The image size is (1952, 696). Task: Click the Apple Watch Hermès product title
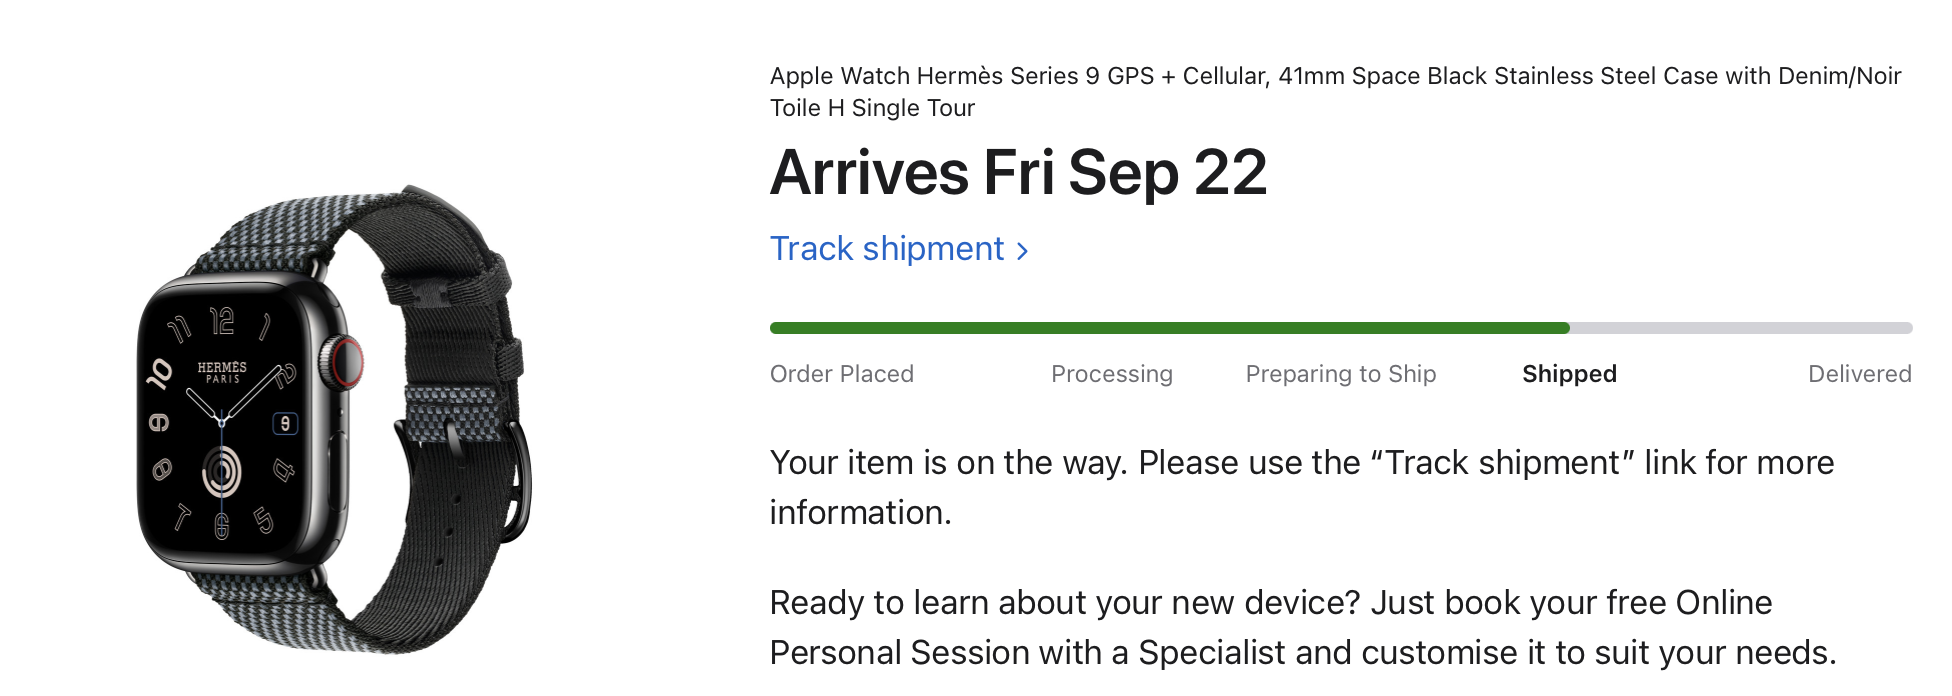pos(1335,92)
